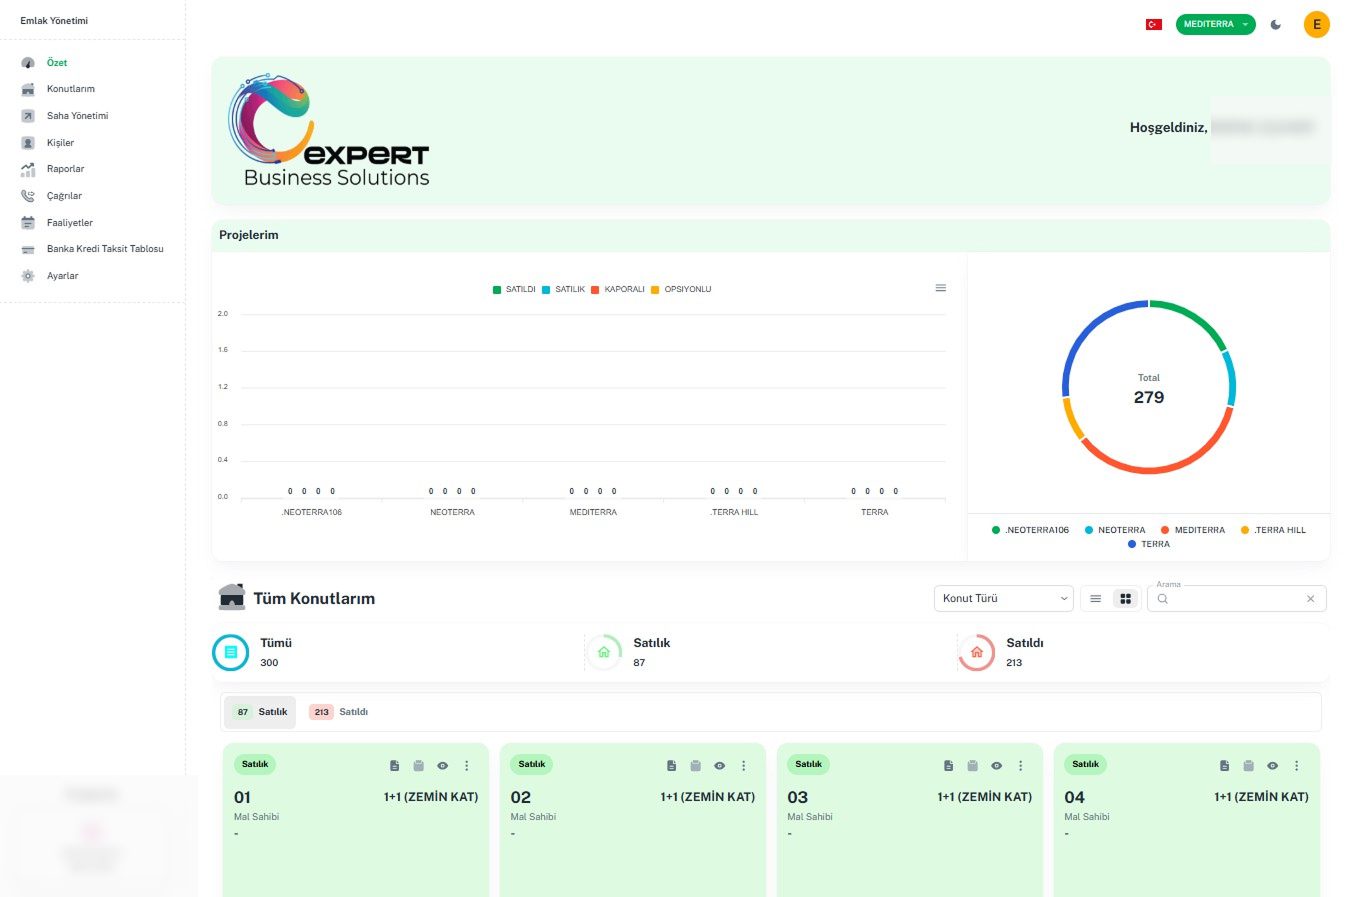Expand the MEDITERRA project dropdown
Image resolution: width=1357 pixels, height=897 pixels.
[1215, 24]
